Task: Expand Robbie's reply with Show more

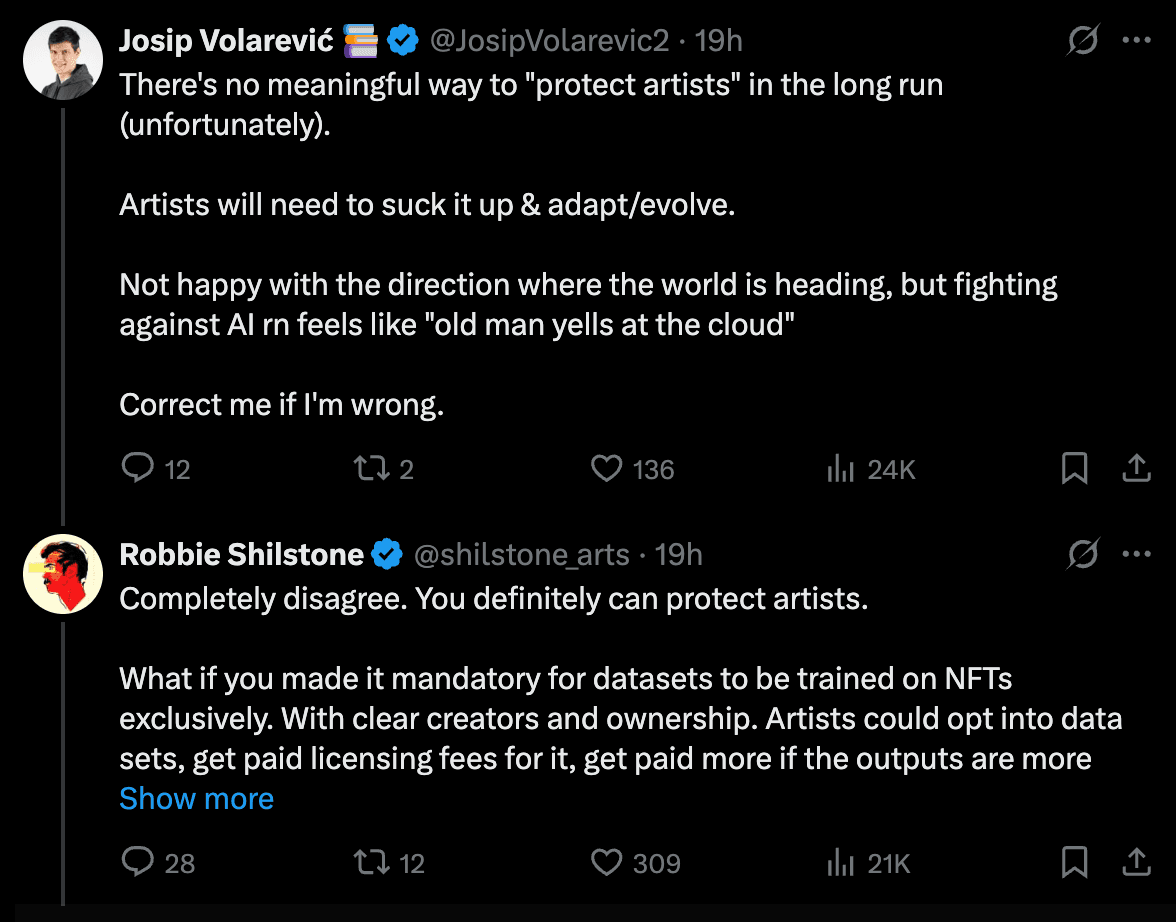Action: (x=196, y=799)
